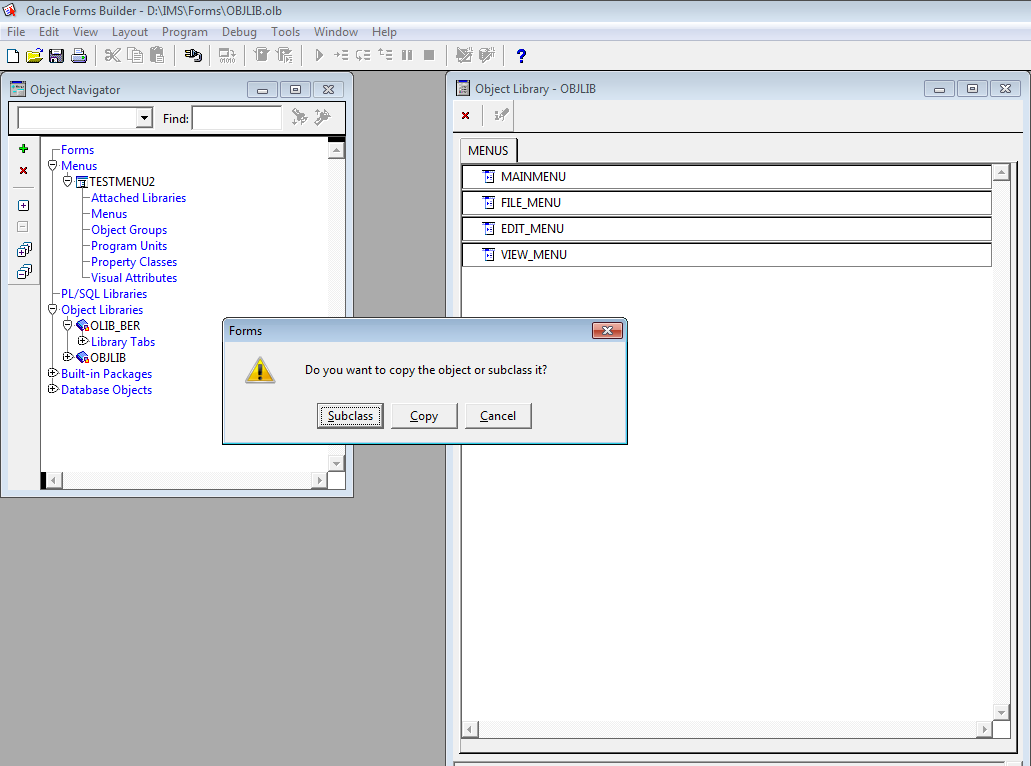Viewport: 1031px width, 766px height.
Task: Click the Layout Wizard toolbar icon
Action: pyautogui.click(x=464, y=55)
